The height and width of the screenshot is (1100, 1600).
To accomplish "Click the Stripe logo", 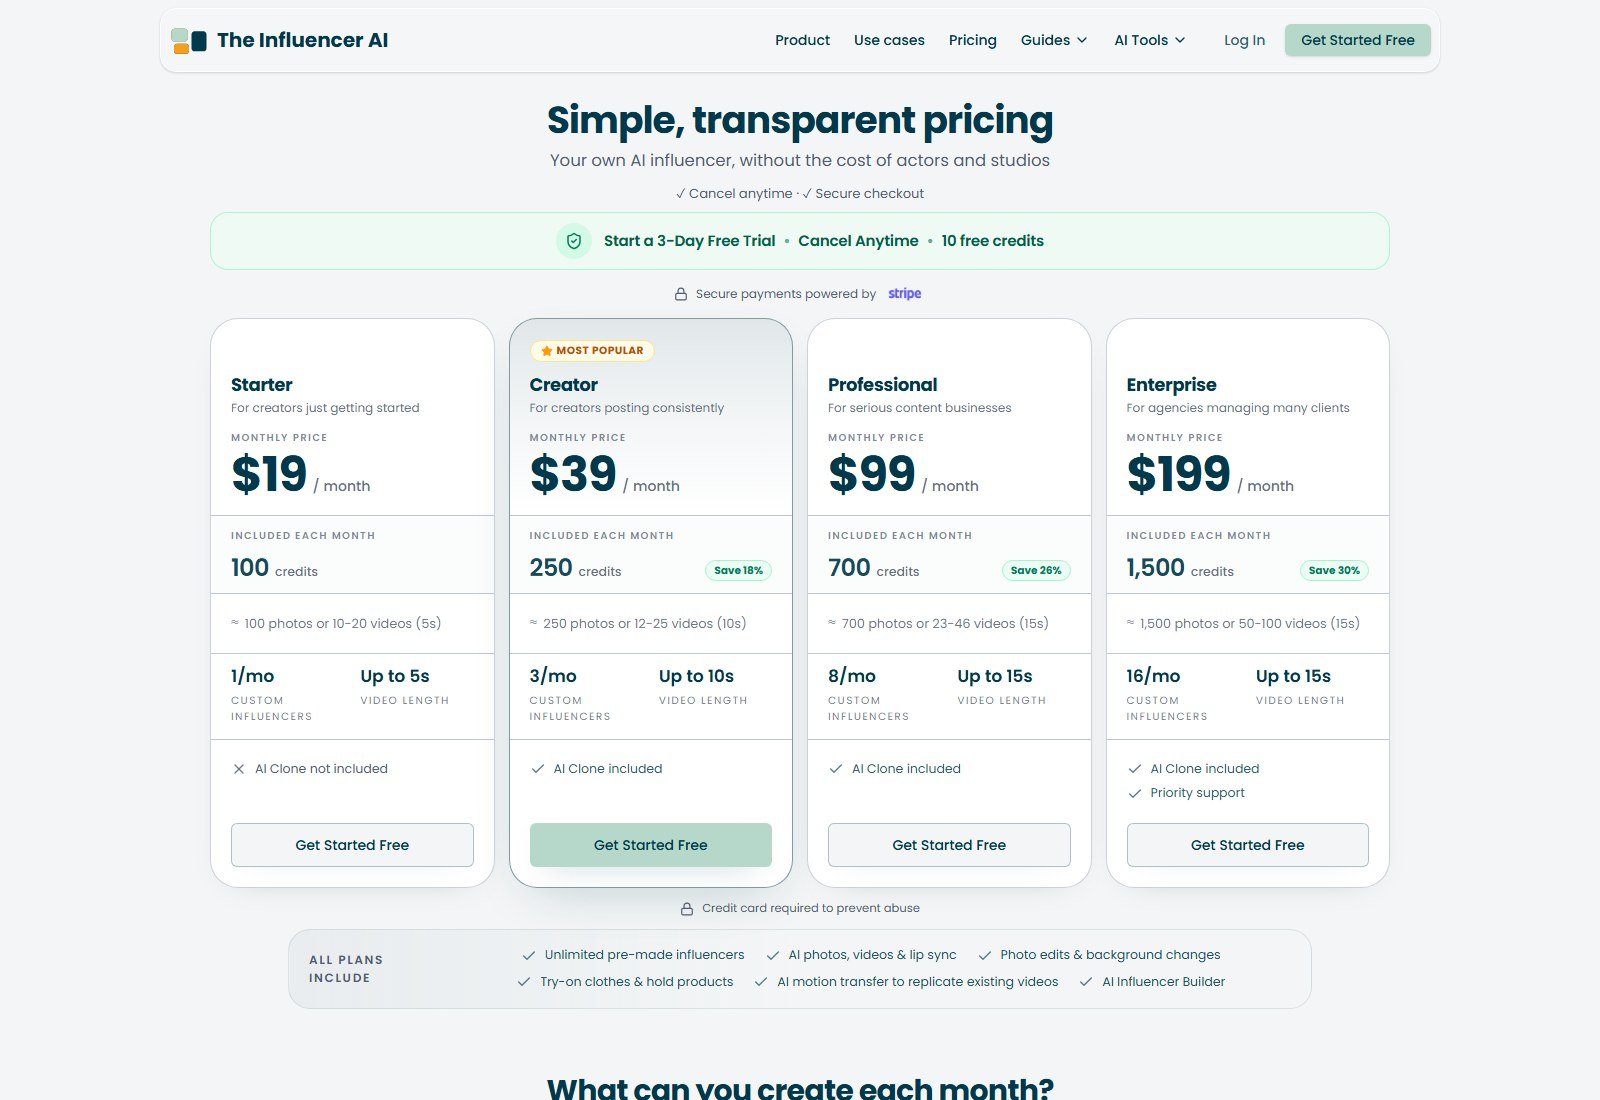I will (905, 293).
